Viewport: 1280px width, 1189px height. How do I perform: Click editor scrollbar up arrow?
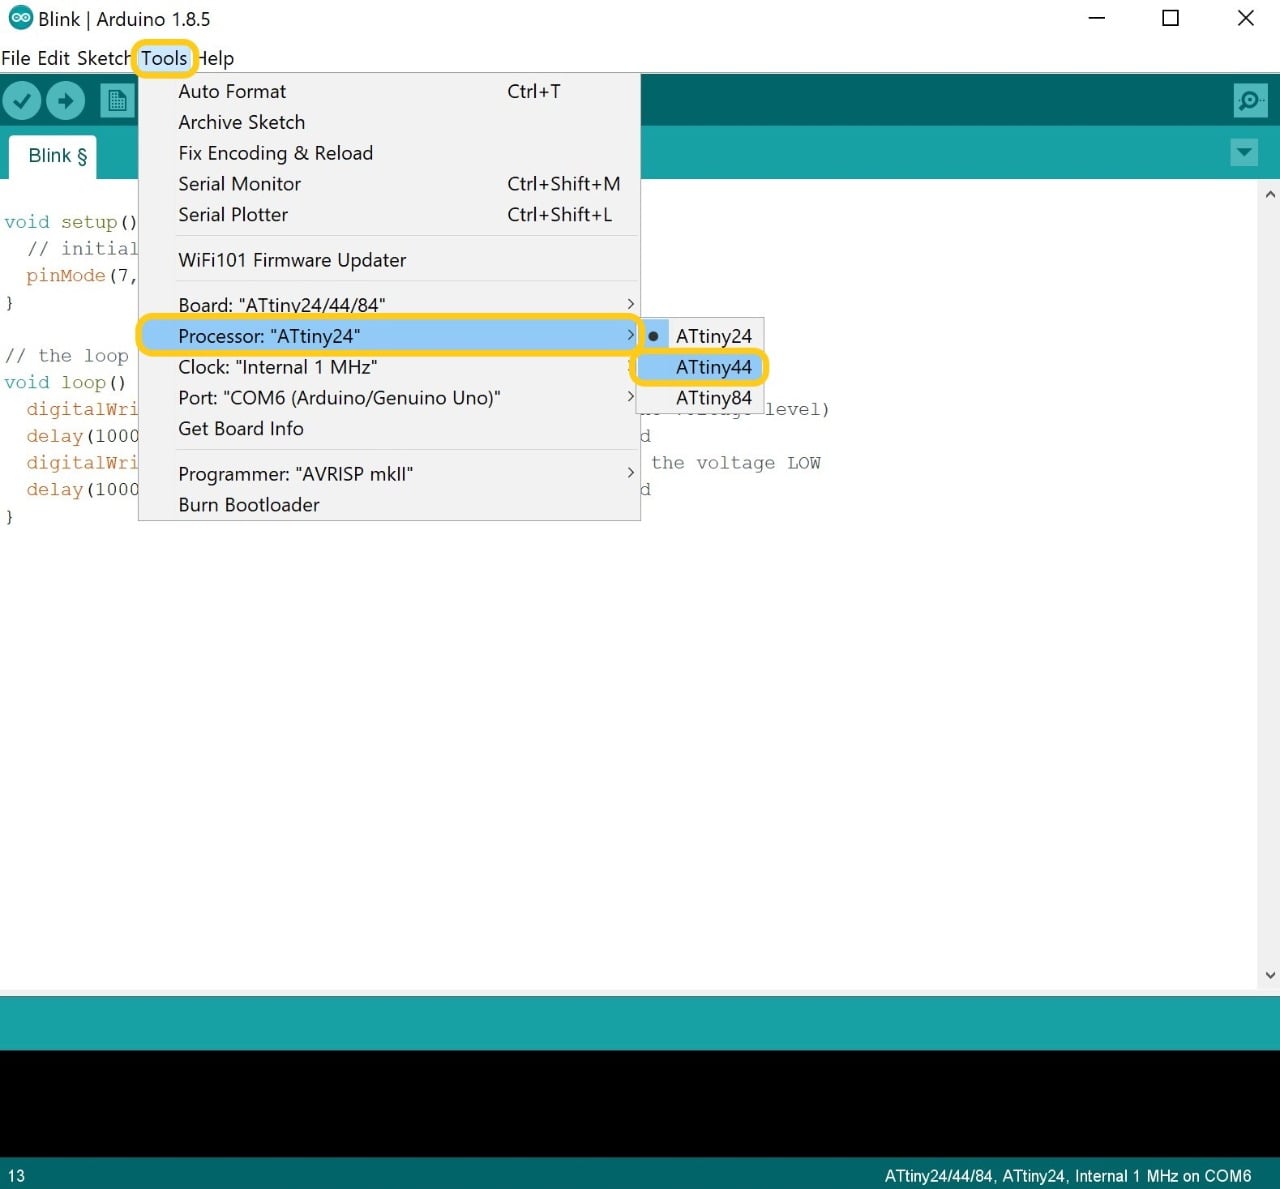(x=1270, y=195)
